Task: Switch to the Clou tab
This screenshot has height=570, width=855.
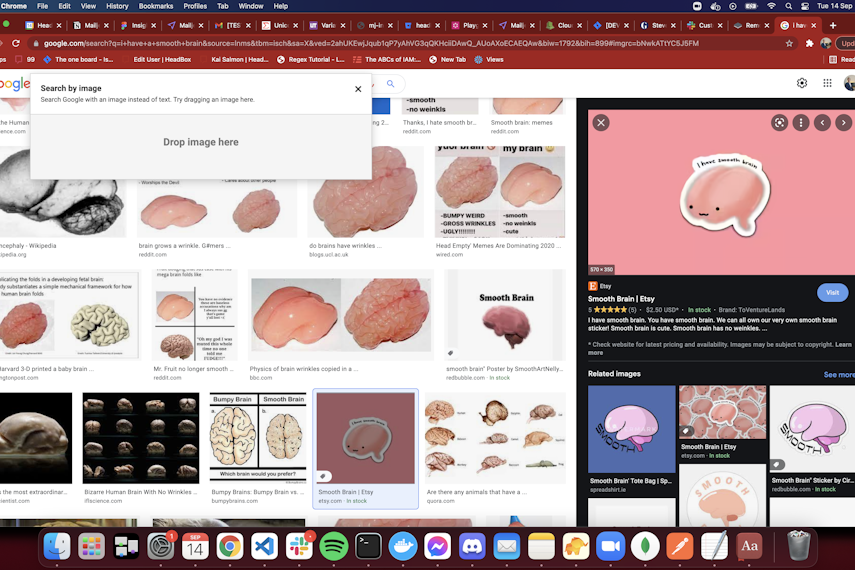Action: 564,25
